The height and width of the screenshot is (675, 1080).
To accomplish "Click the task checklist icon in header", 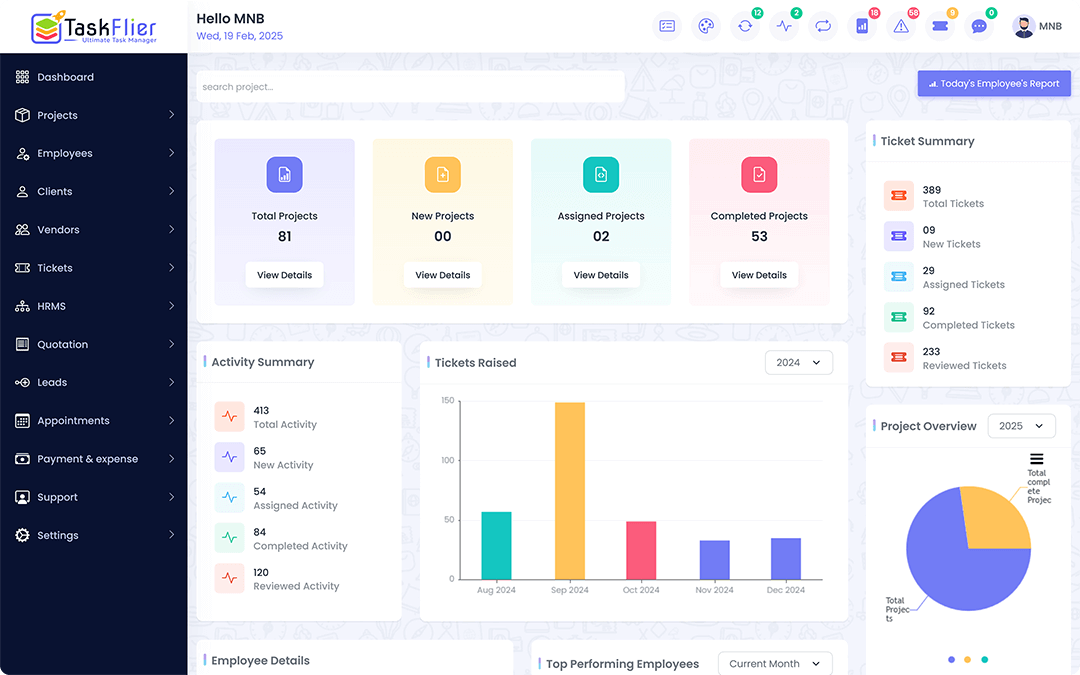I will click(x=667, y=27).
